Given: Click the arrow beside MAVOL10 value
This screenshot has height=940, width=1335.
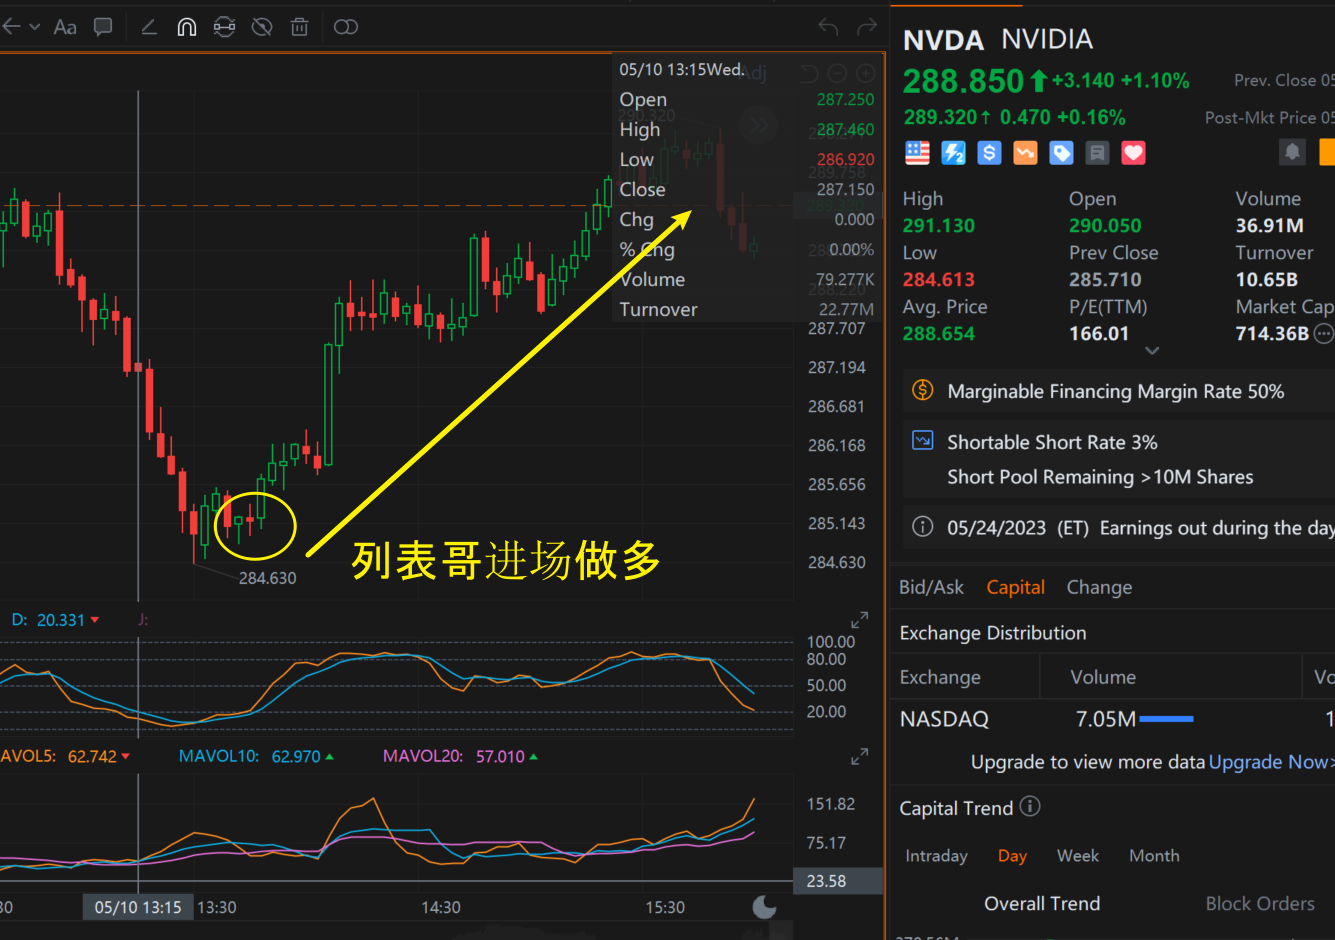Looking at the screenshot, I should pos(330,757).
